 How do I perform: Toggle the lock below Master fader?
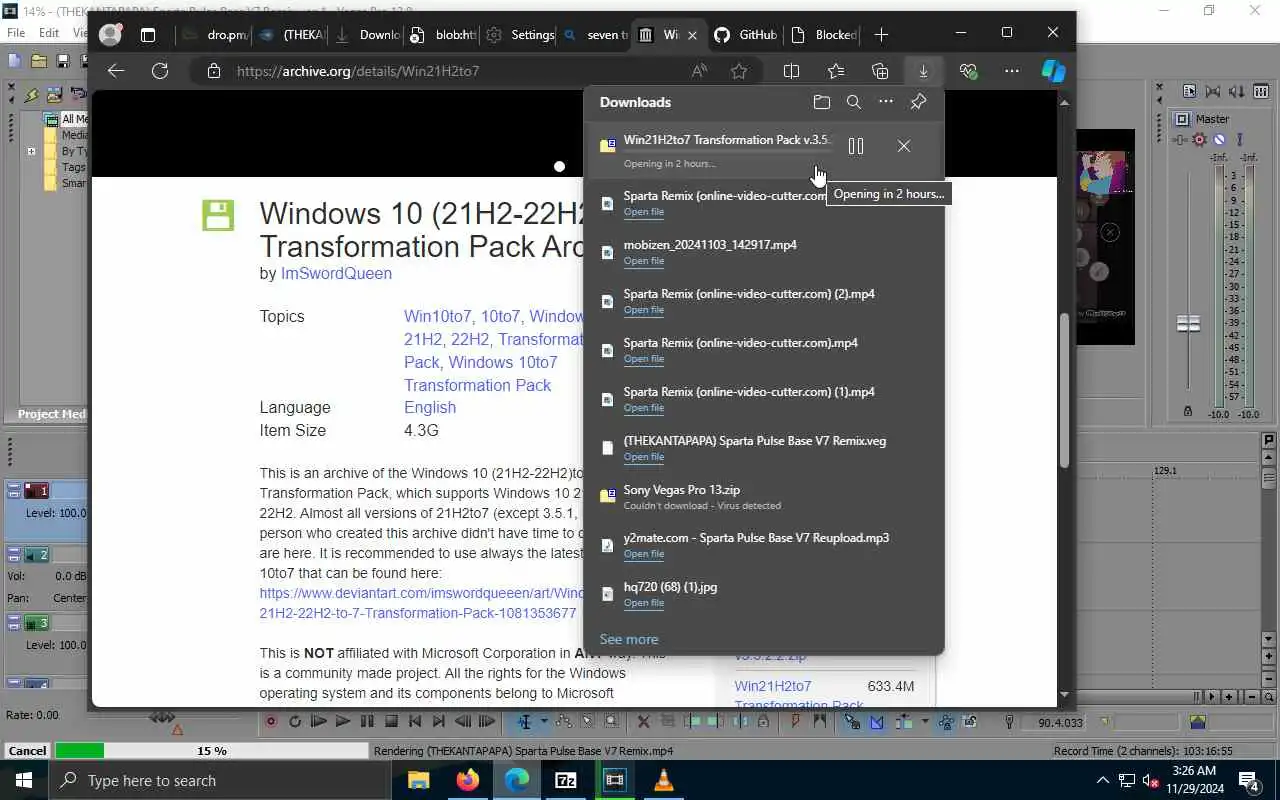[x=1188, y=411]
